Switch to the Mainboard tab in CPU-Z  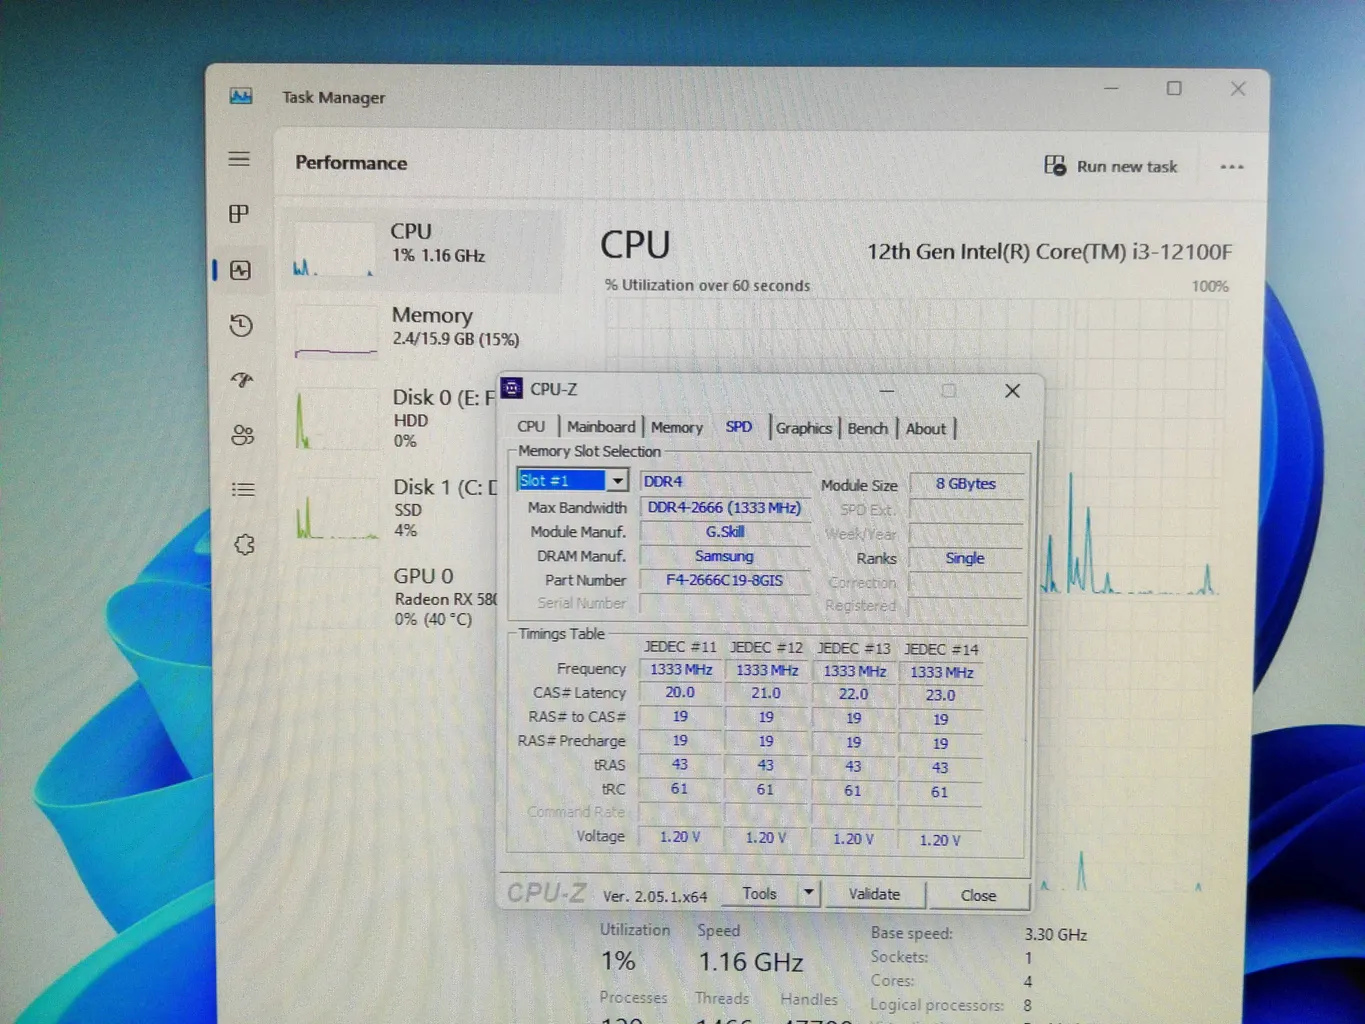(600, 427)
